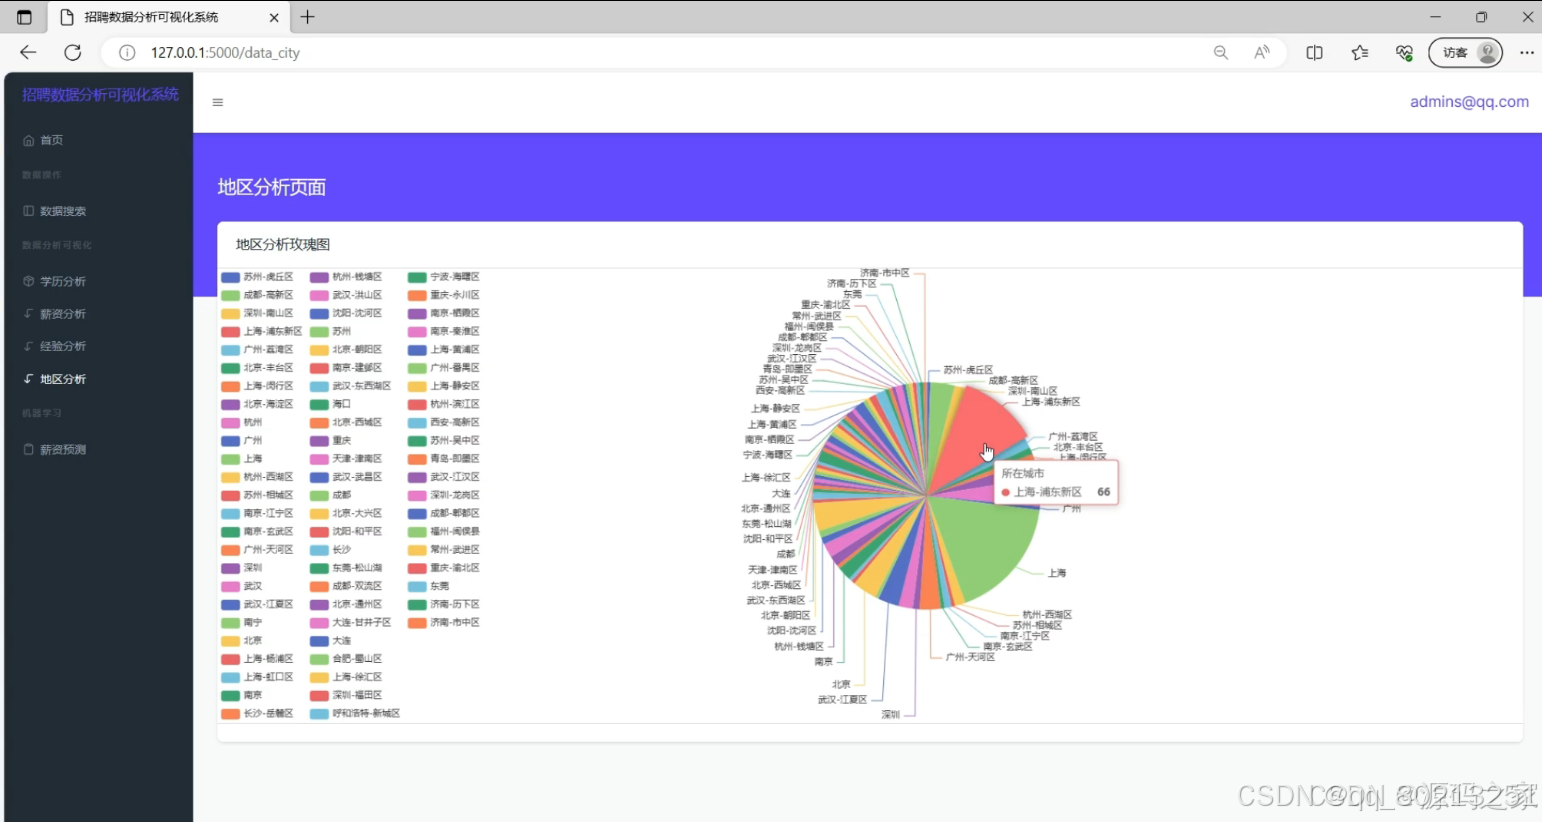The image size is (1542, 822).
Task: Open the browser settings menu (...)
Action: 1526,52
